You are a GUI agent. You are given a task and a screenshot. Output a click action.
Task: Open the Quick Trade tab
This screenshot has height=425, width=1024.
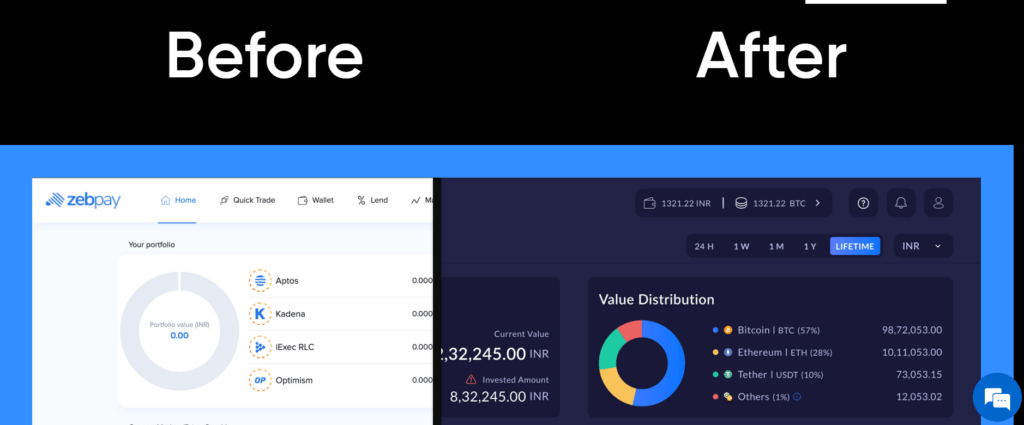point(247,200)
